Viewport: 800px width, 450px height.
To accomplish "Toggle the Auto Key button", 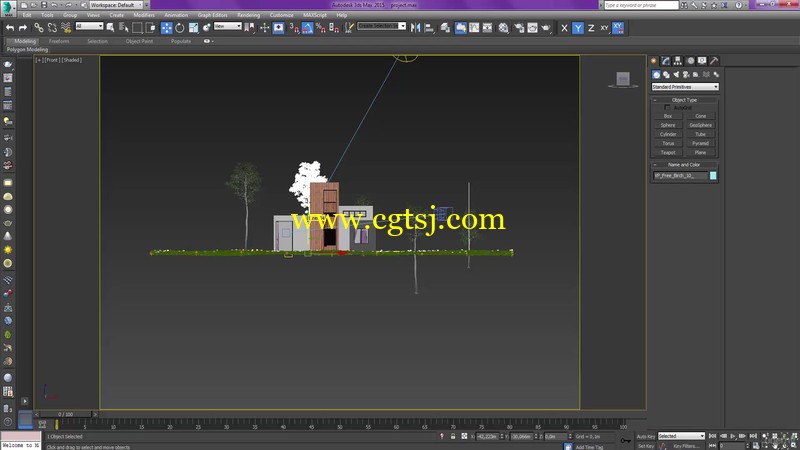I will pyautogui.click(x=646, y=436).
